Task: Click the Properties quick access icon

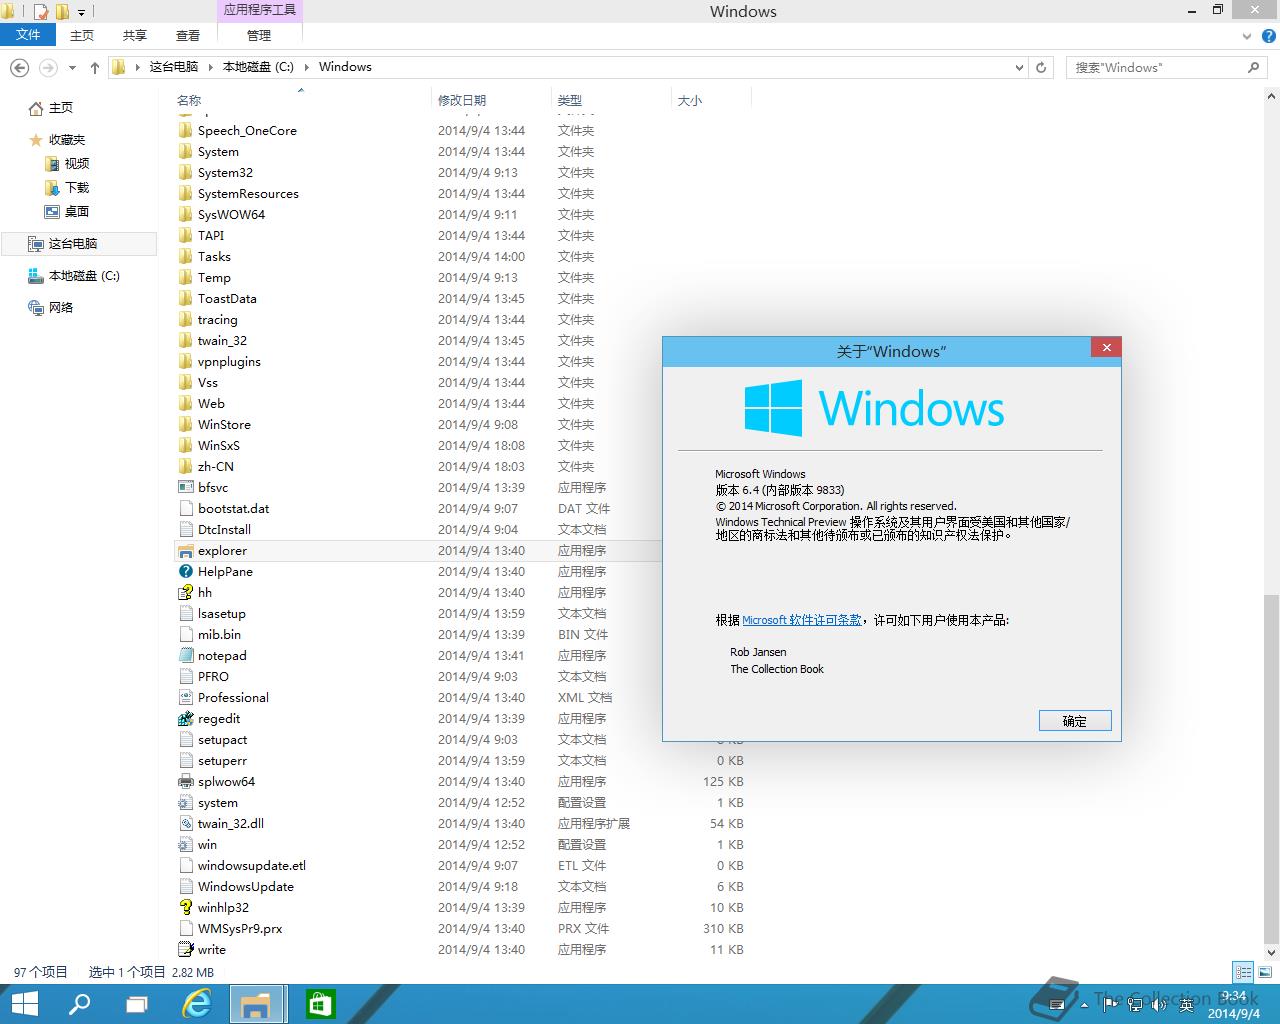Action: [41, 12]
